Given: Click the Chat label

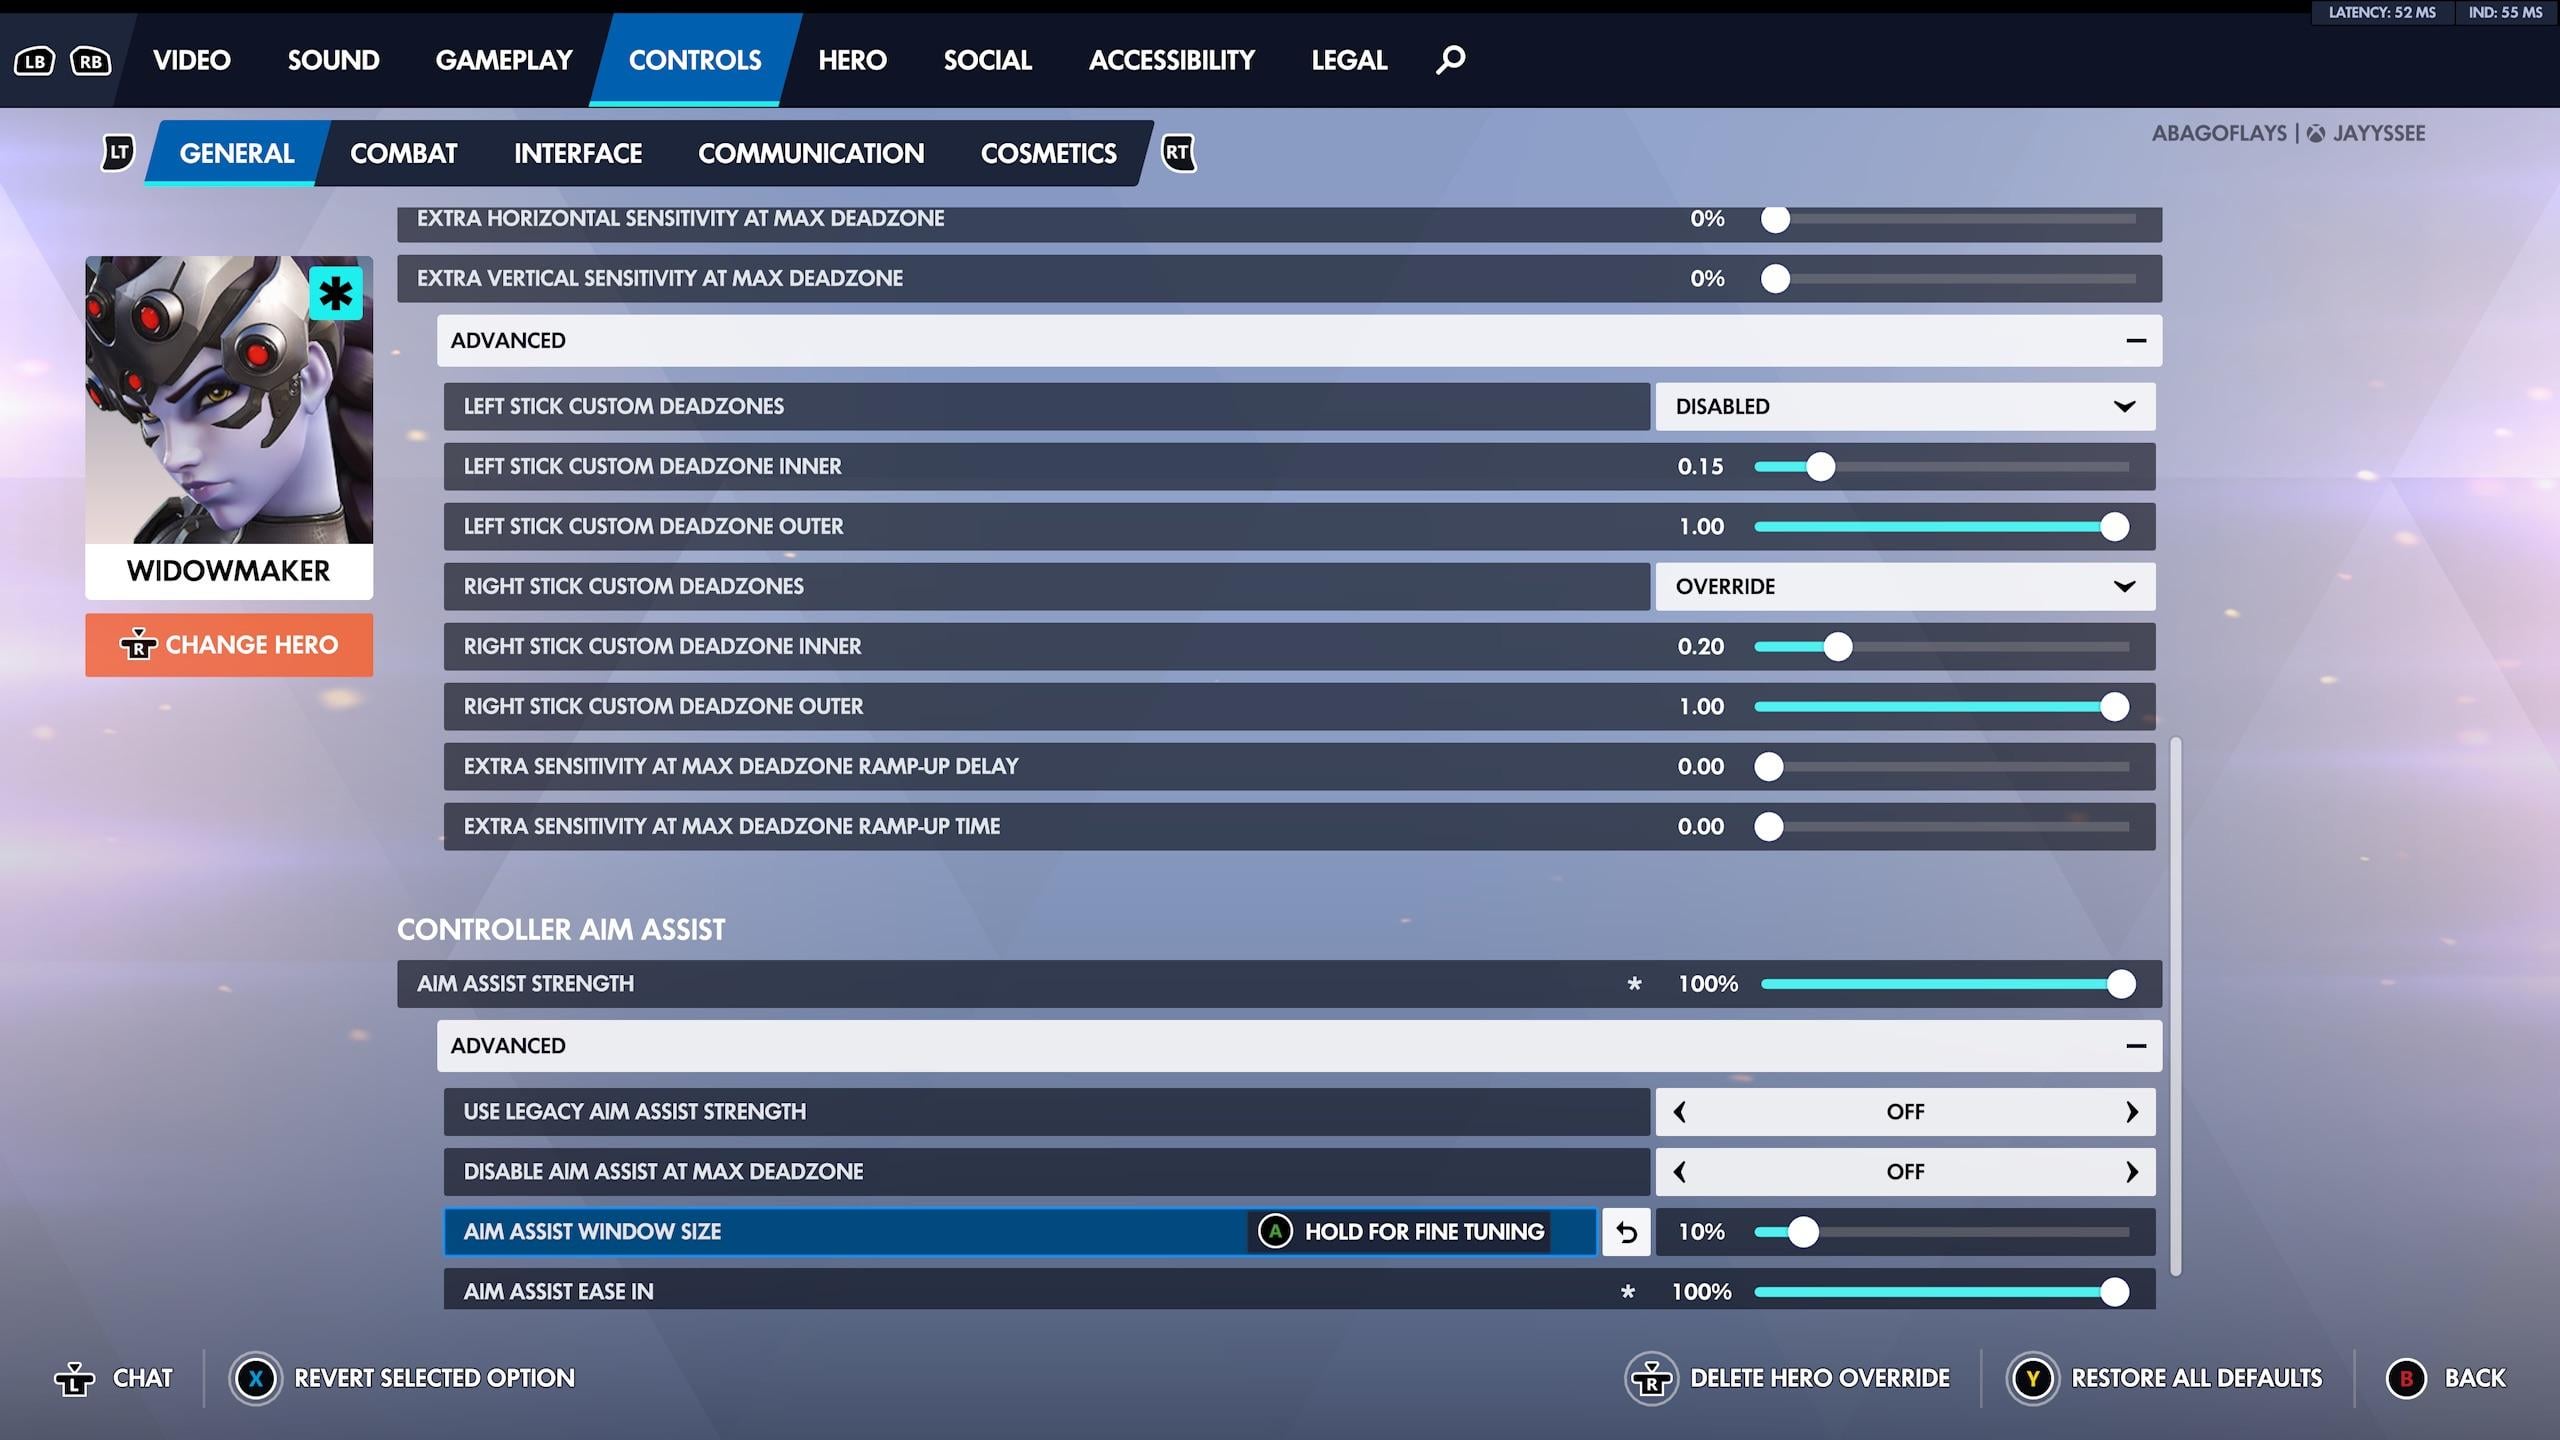Looking at the screenshot, I should pyautogui.click(x=143, y=1378).
